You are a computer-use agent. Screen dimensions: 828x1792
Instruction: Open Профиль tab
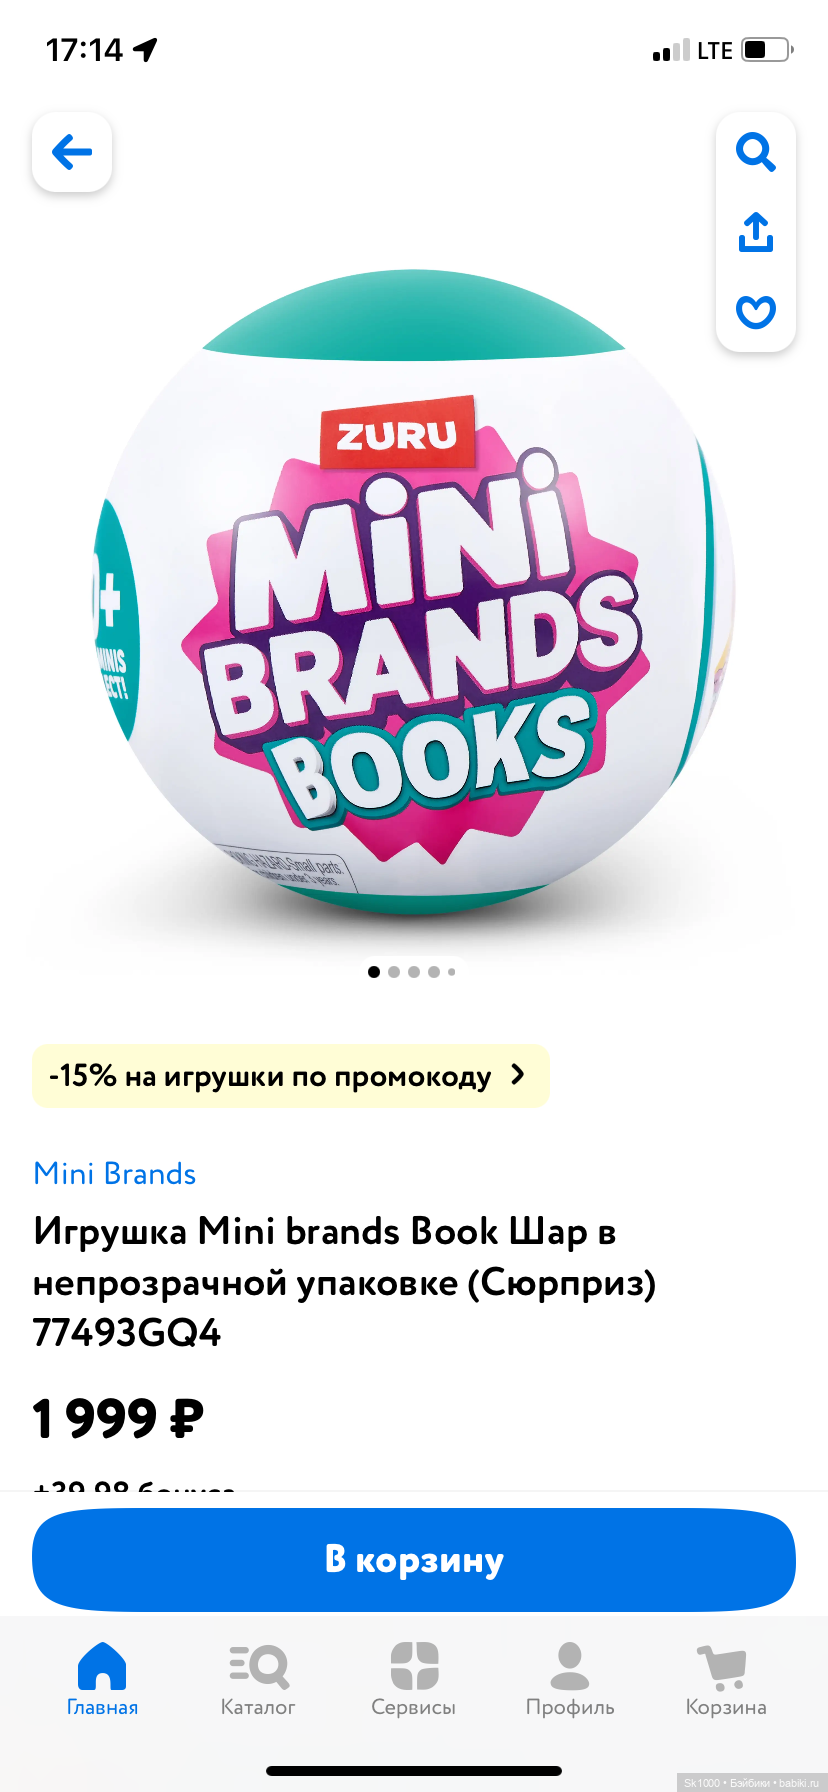click(570, 1679)
